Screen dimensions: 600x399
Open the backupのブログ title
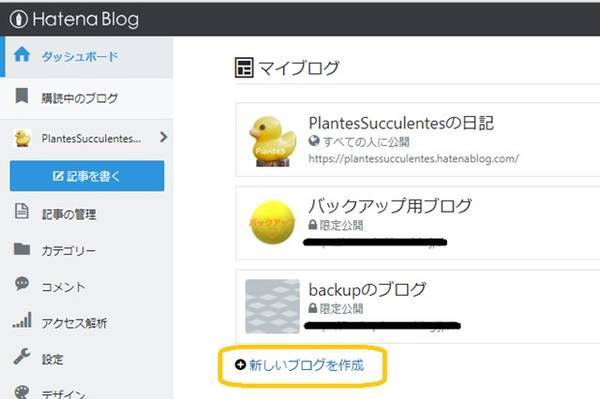367,290
